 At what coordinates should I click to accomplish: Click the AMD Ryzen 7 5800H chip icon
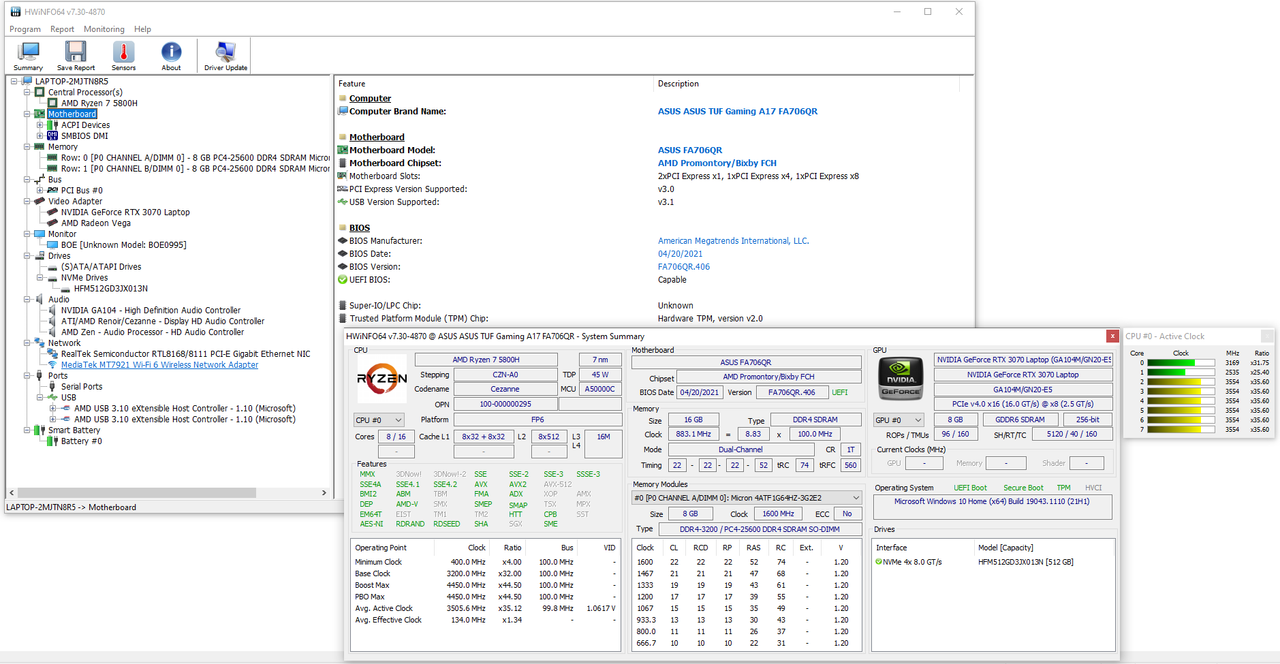53,103
